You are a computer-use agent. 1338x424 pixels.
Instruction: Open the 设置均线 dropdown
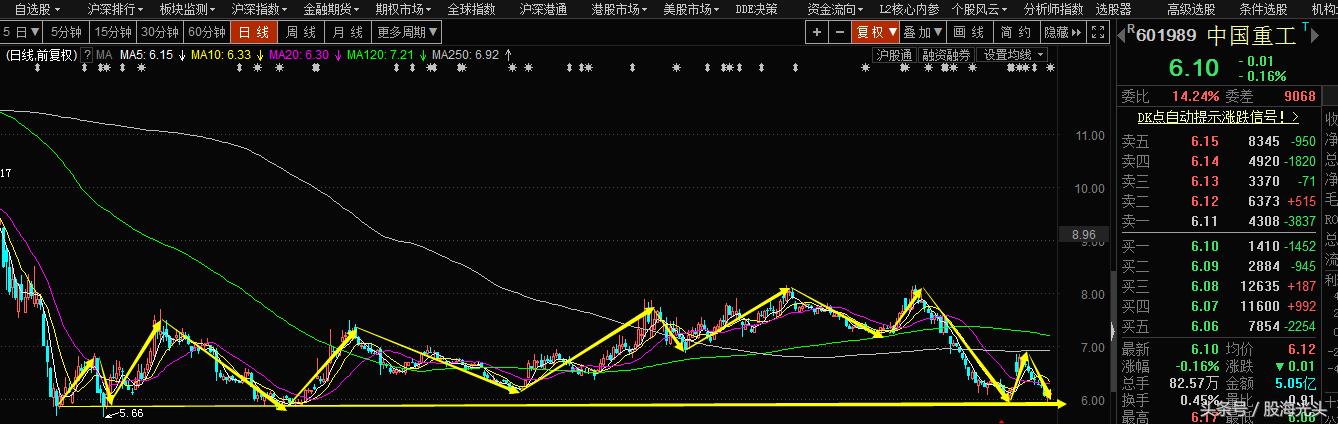[x=1012, y=55]
